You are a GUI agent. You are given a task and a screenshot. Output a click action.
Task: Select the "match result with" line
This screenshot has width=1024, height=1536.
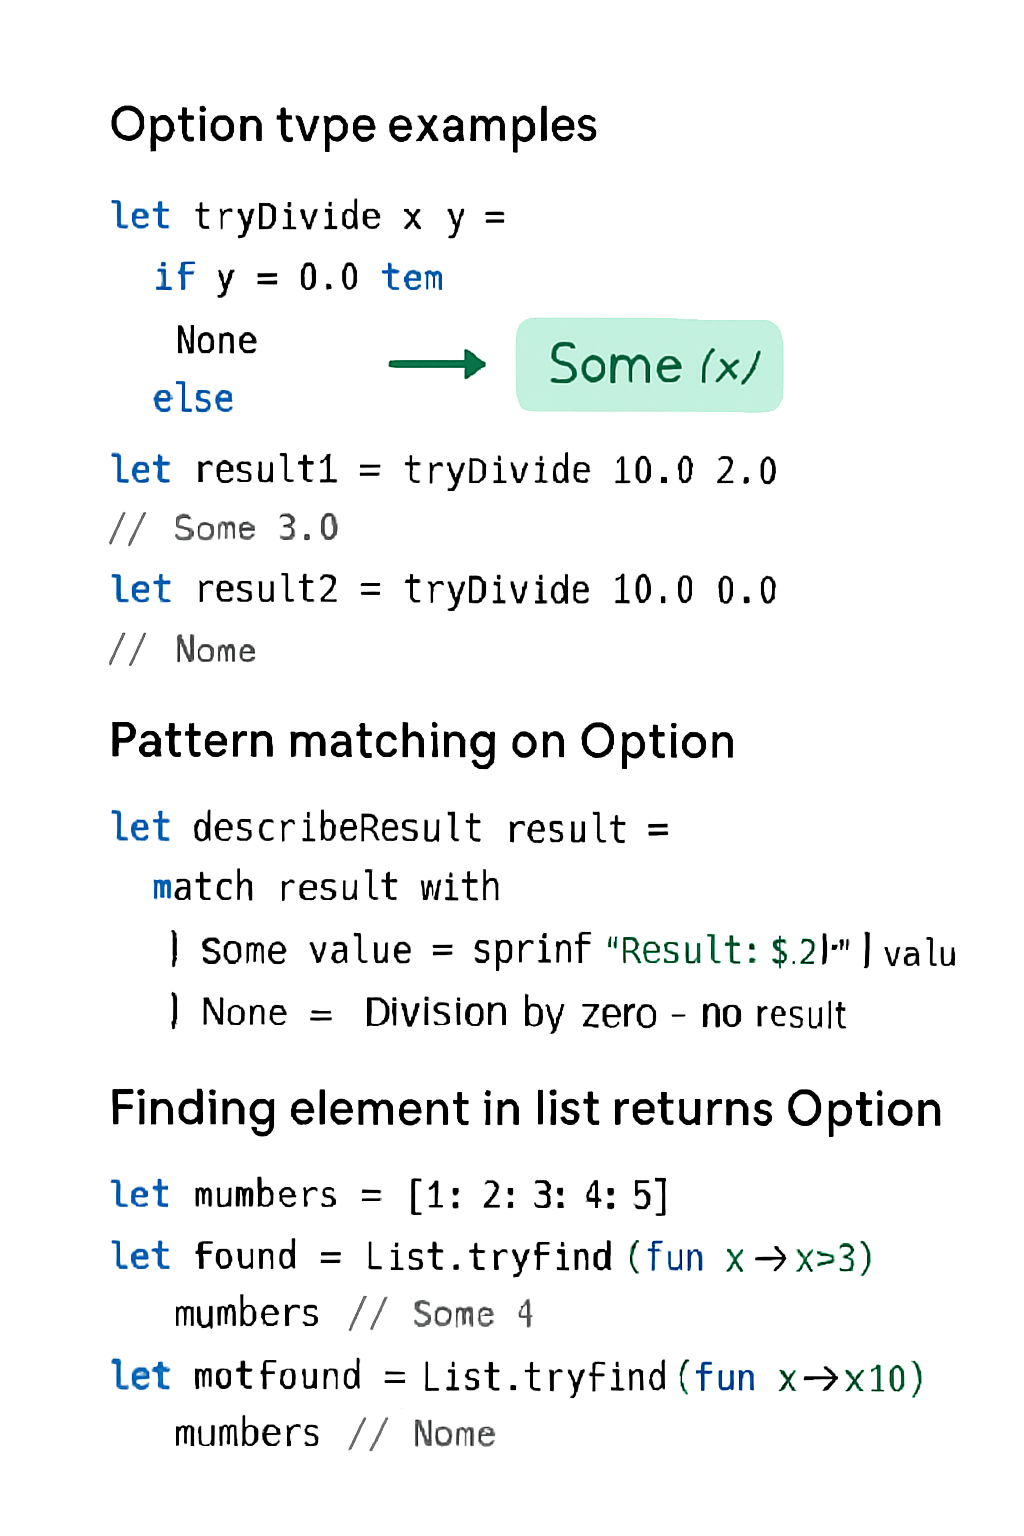pyautogui.click(x=326, y=887)
